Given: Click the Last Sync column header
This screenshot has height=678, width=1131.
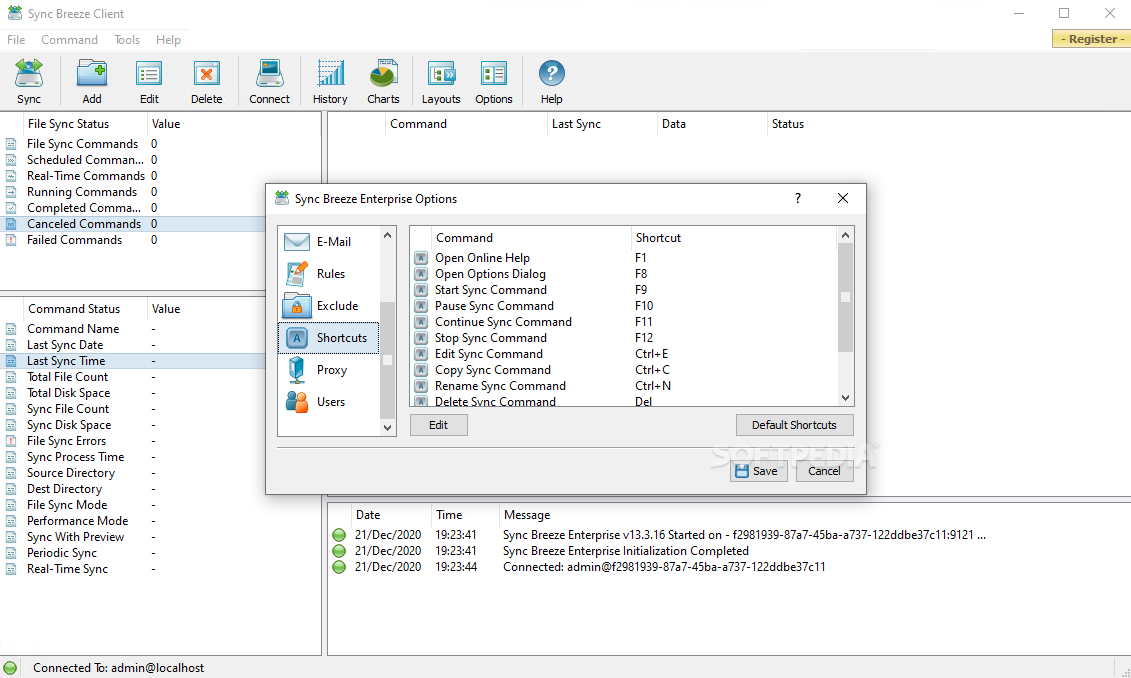Looking at the screenshot, I should [602, 124].
